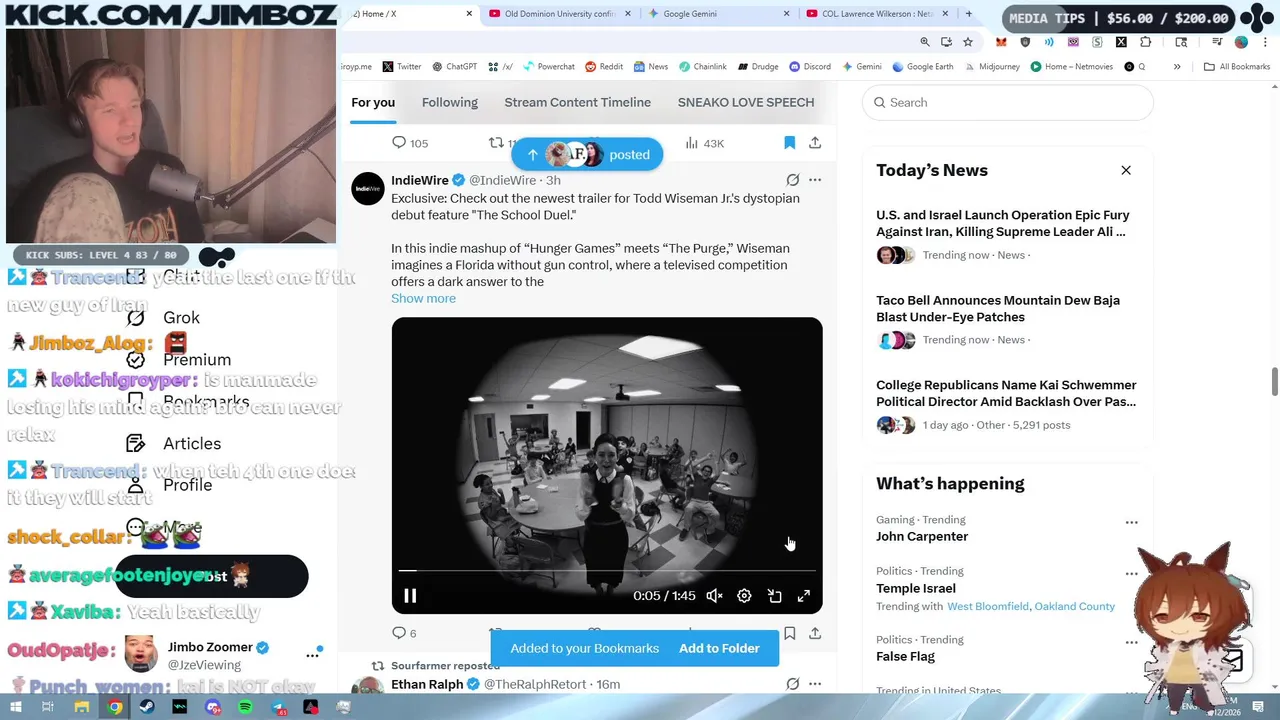
Task: Open Drudge bookmark in bookmarks bar
Action: click(x=758, y=66)
